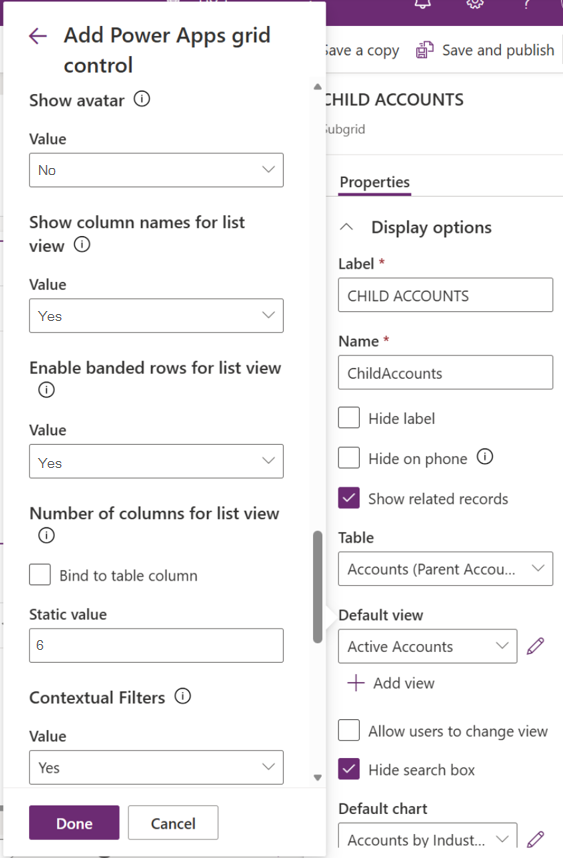Open the Show avatar value dropdown
Viewport: 563px width, 858px height.
tap(156, 170)
